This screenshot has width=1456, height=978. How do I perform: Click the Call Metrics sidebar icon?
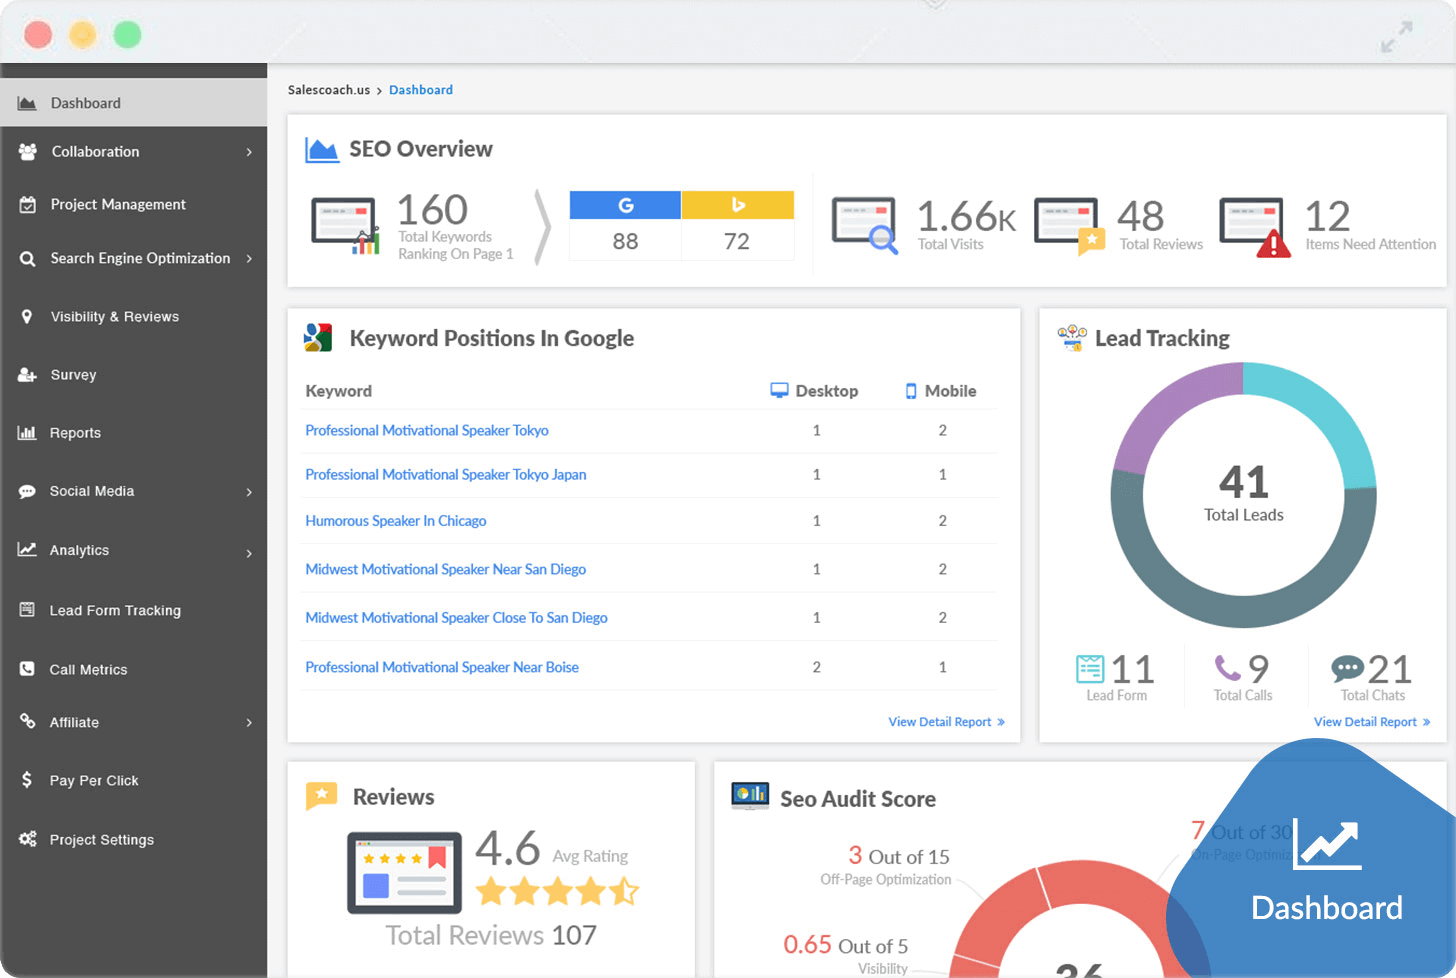click(25, 669)
